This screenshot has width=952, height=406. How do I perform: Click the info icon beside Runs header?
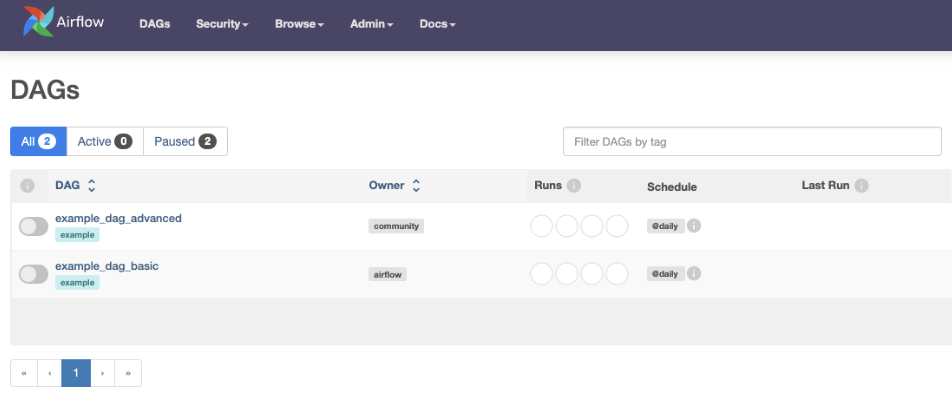575,186
